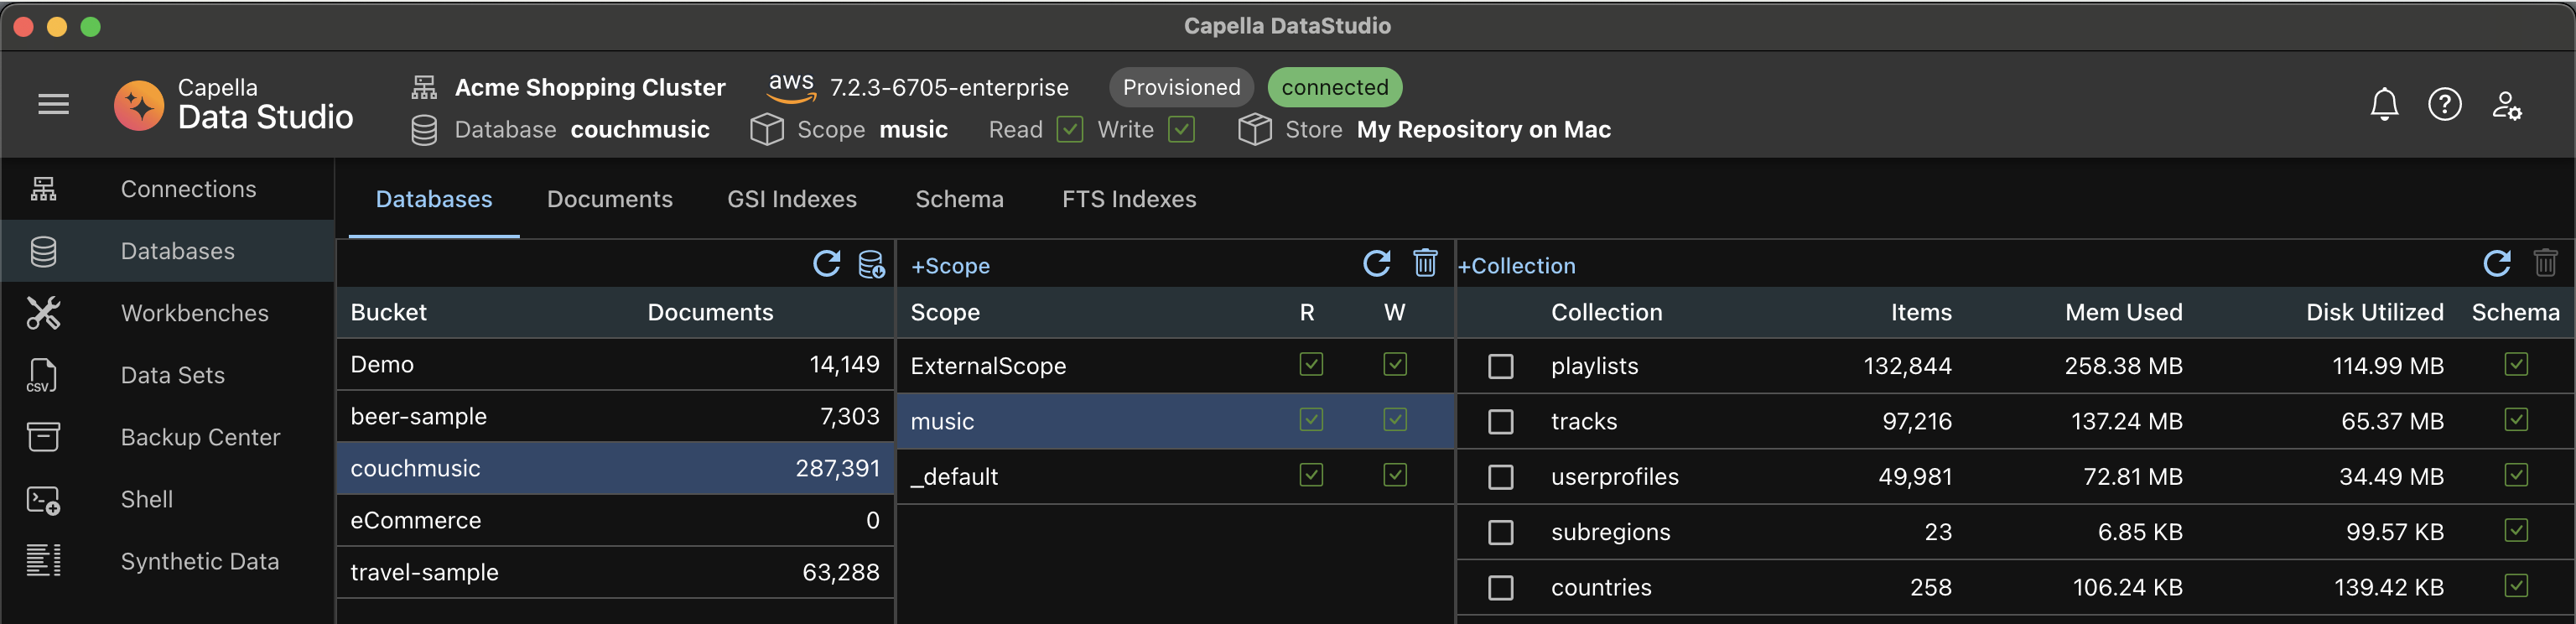2576x624 pixels.
Task: Click the Shell terminal icon
Action: pos(43,499)
